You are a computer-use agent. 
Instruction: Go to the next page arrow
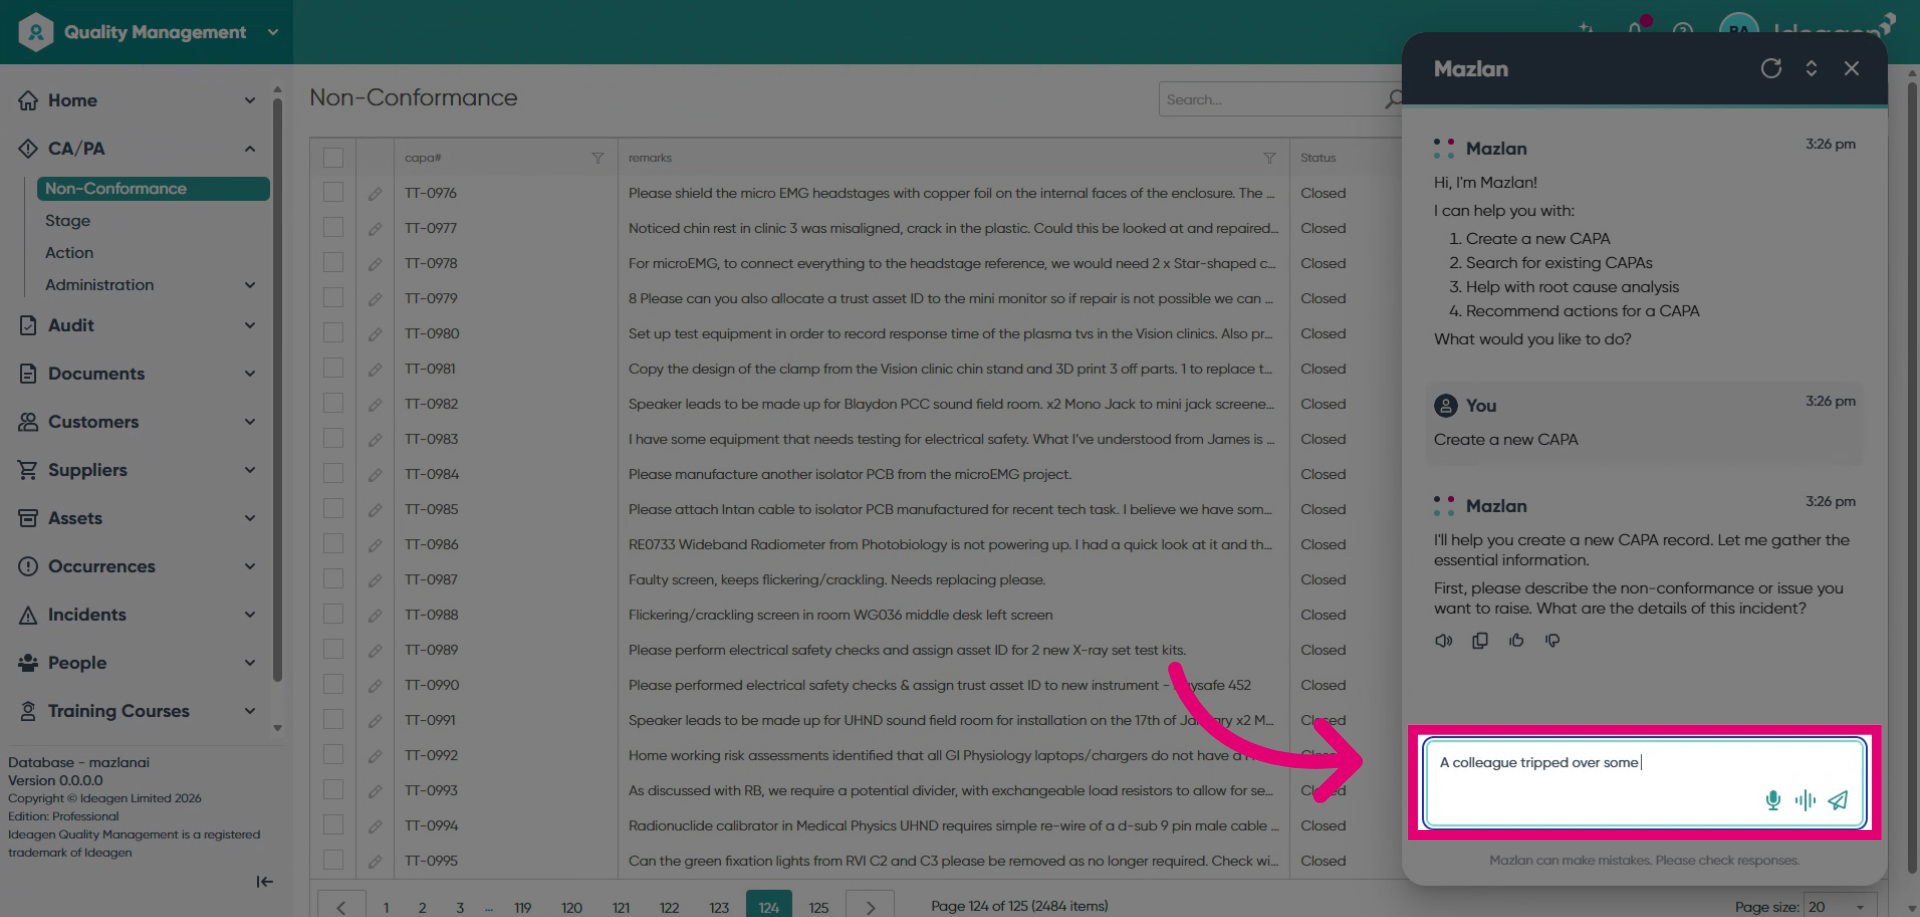[x=870, y=906]
